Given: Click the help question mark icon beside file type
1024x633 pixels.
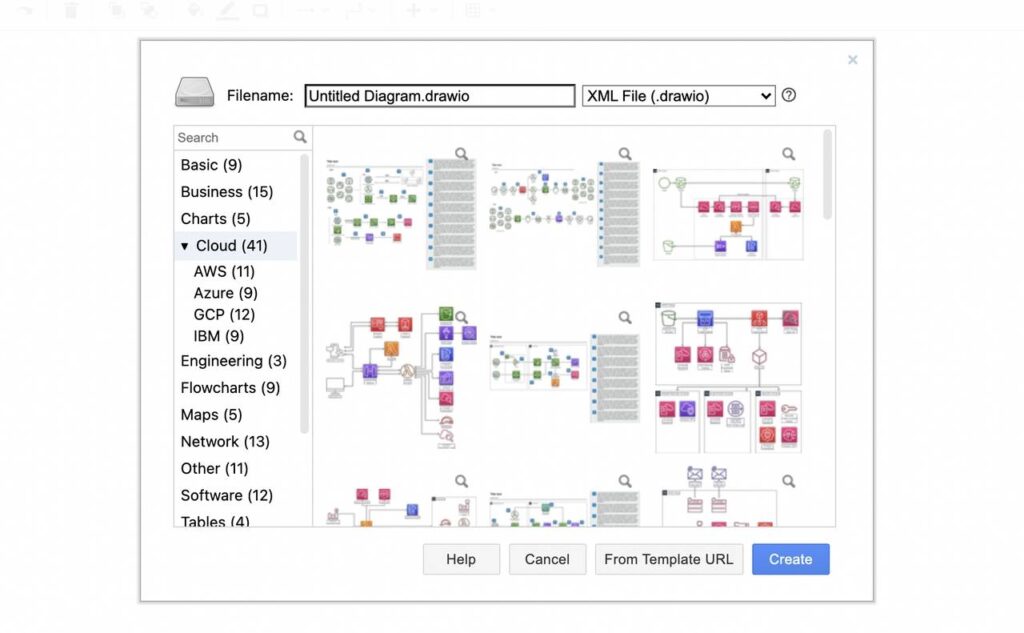Looking at the screenshot, I should (789, 95).
